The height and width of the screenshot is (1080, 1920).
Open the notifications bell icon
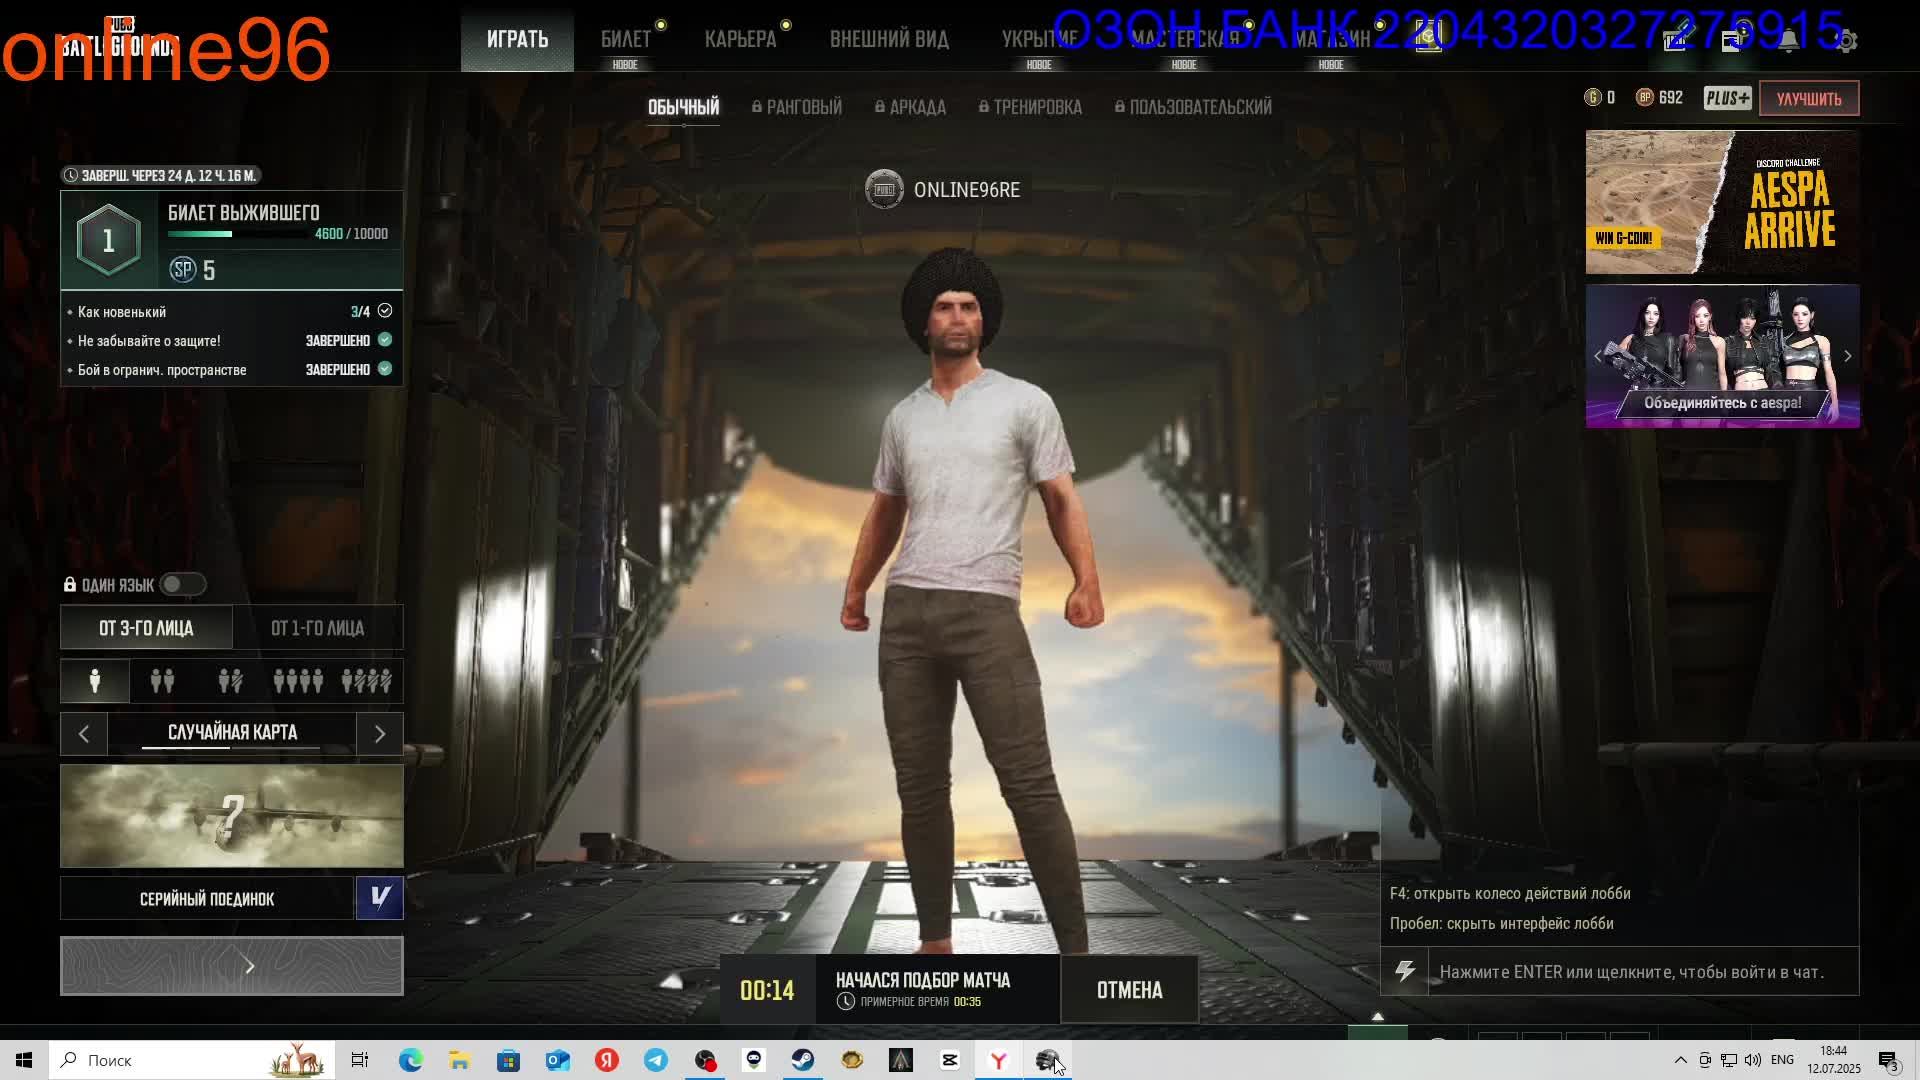coord(1788,40)
